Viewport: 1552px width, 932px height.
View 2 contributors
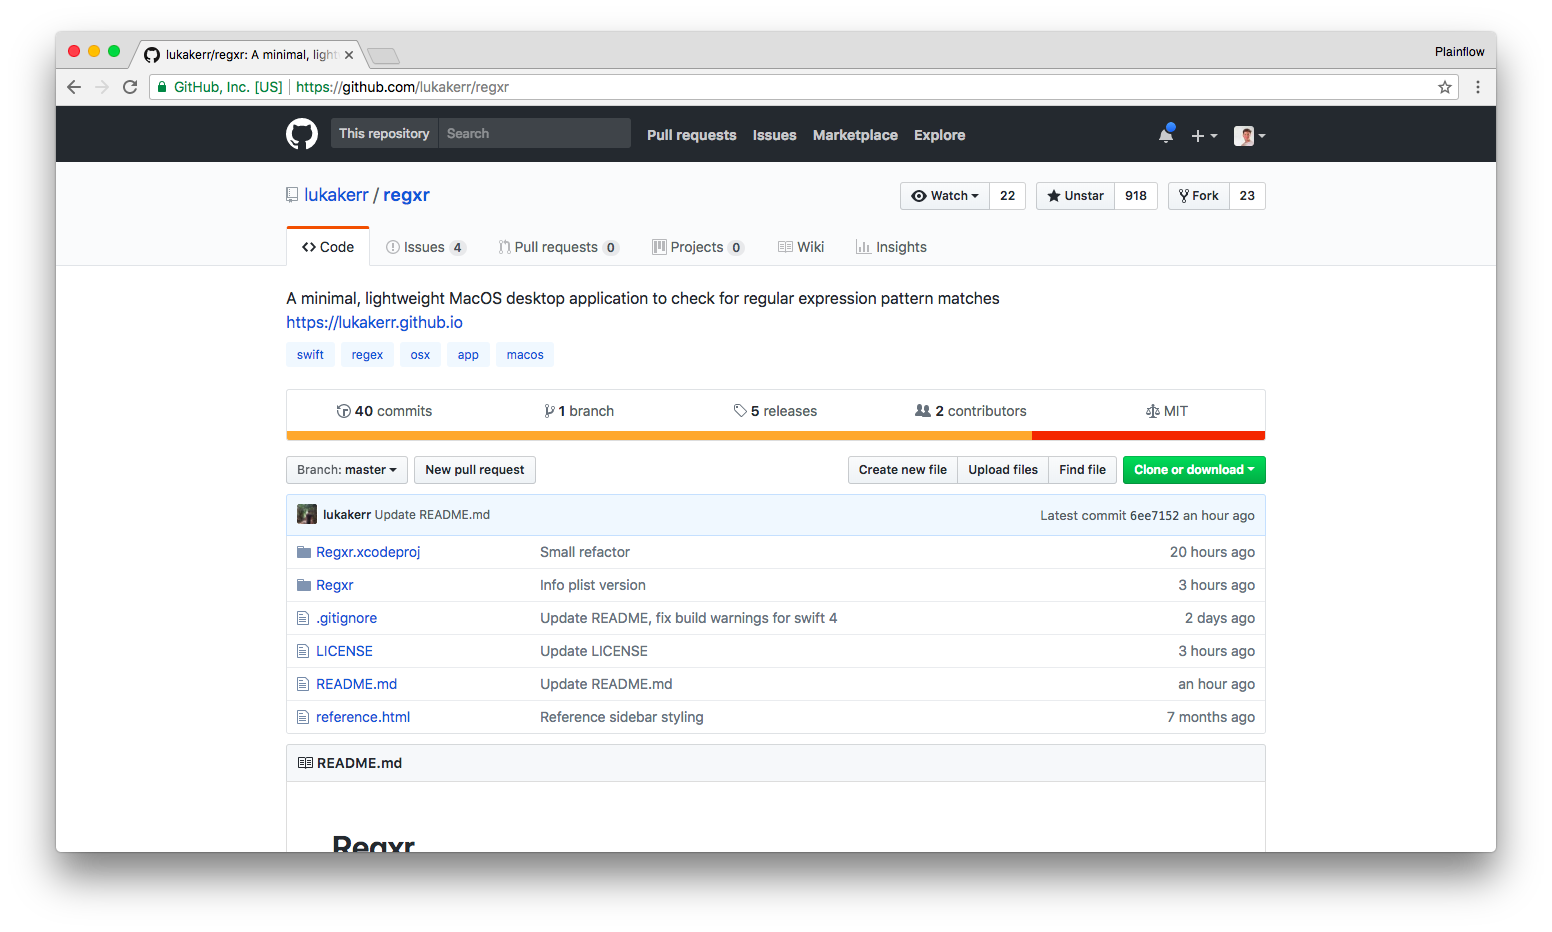pos(971,411)
